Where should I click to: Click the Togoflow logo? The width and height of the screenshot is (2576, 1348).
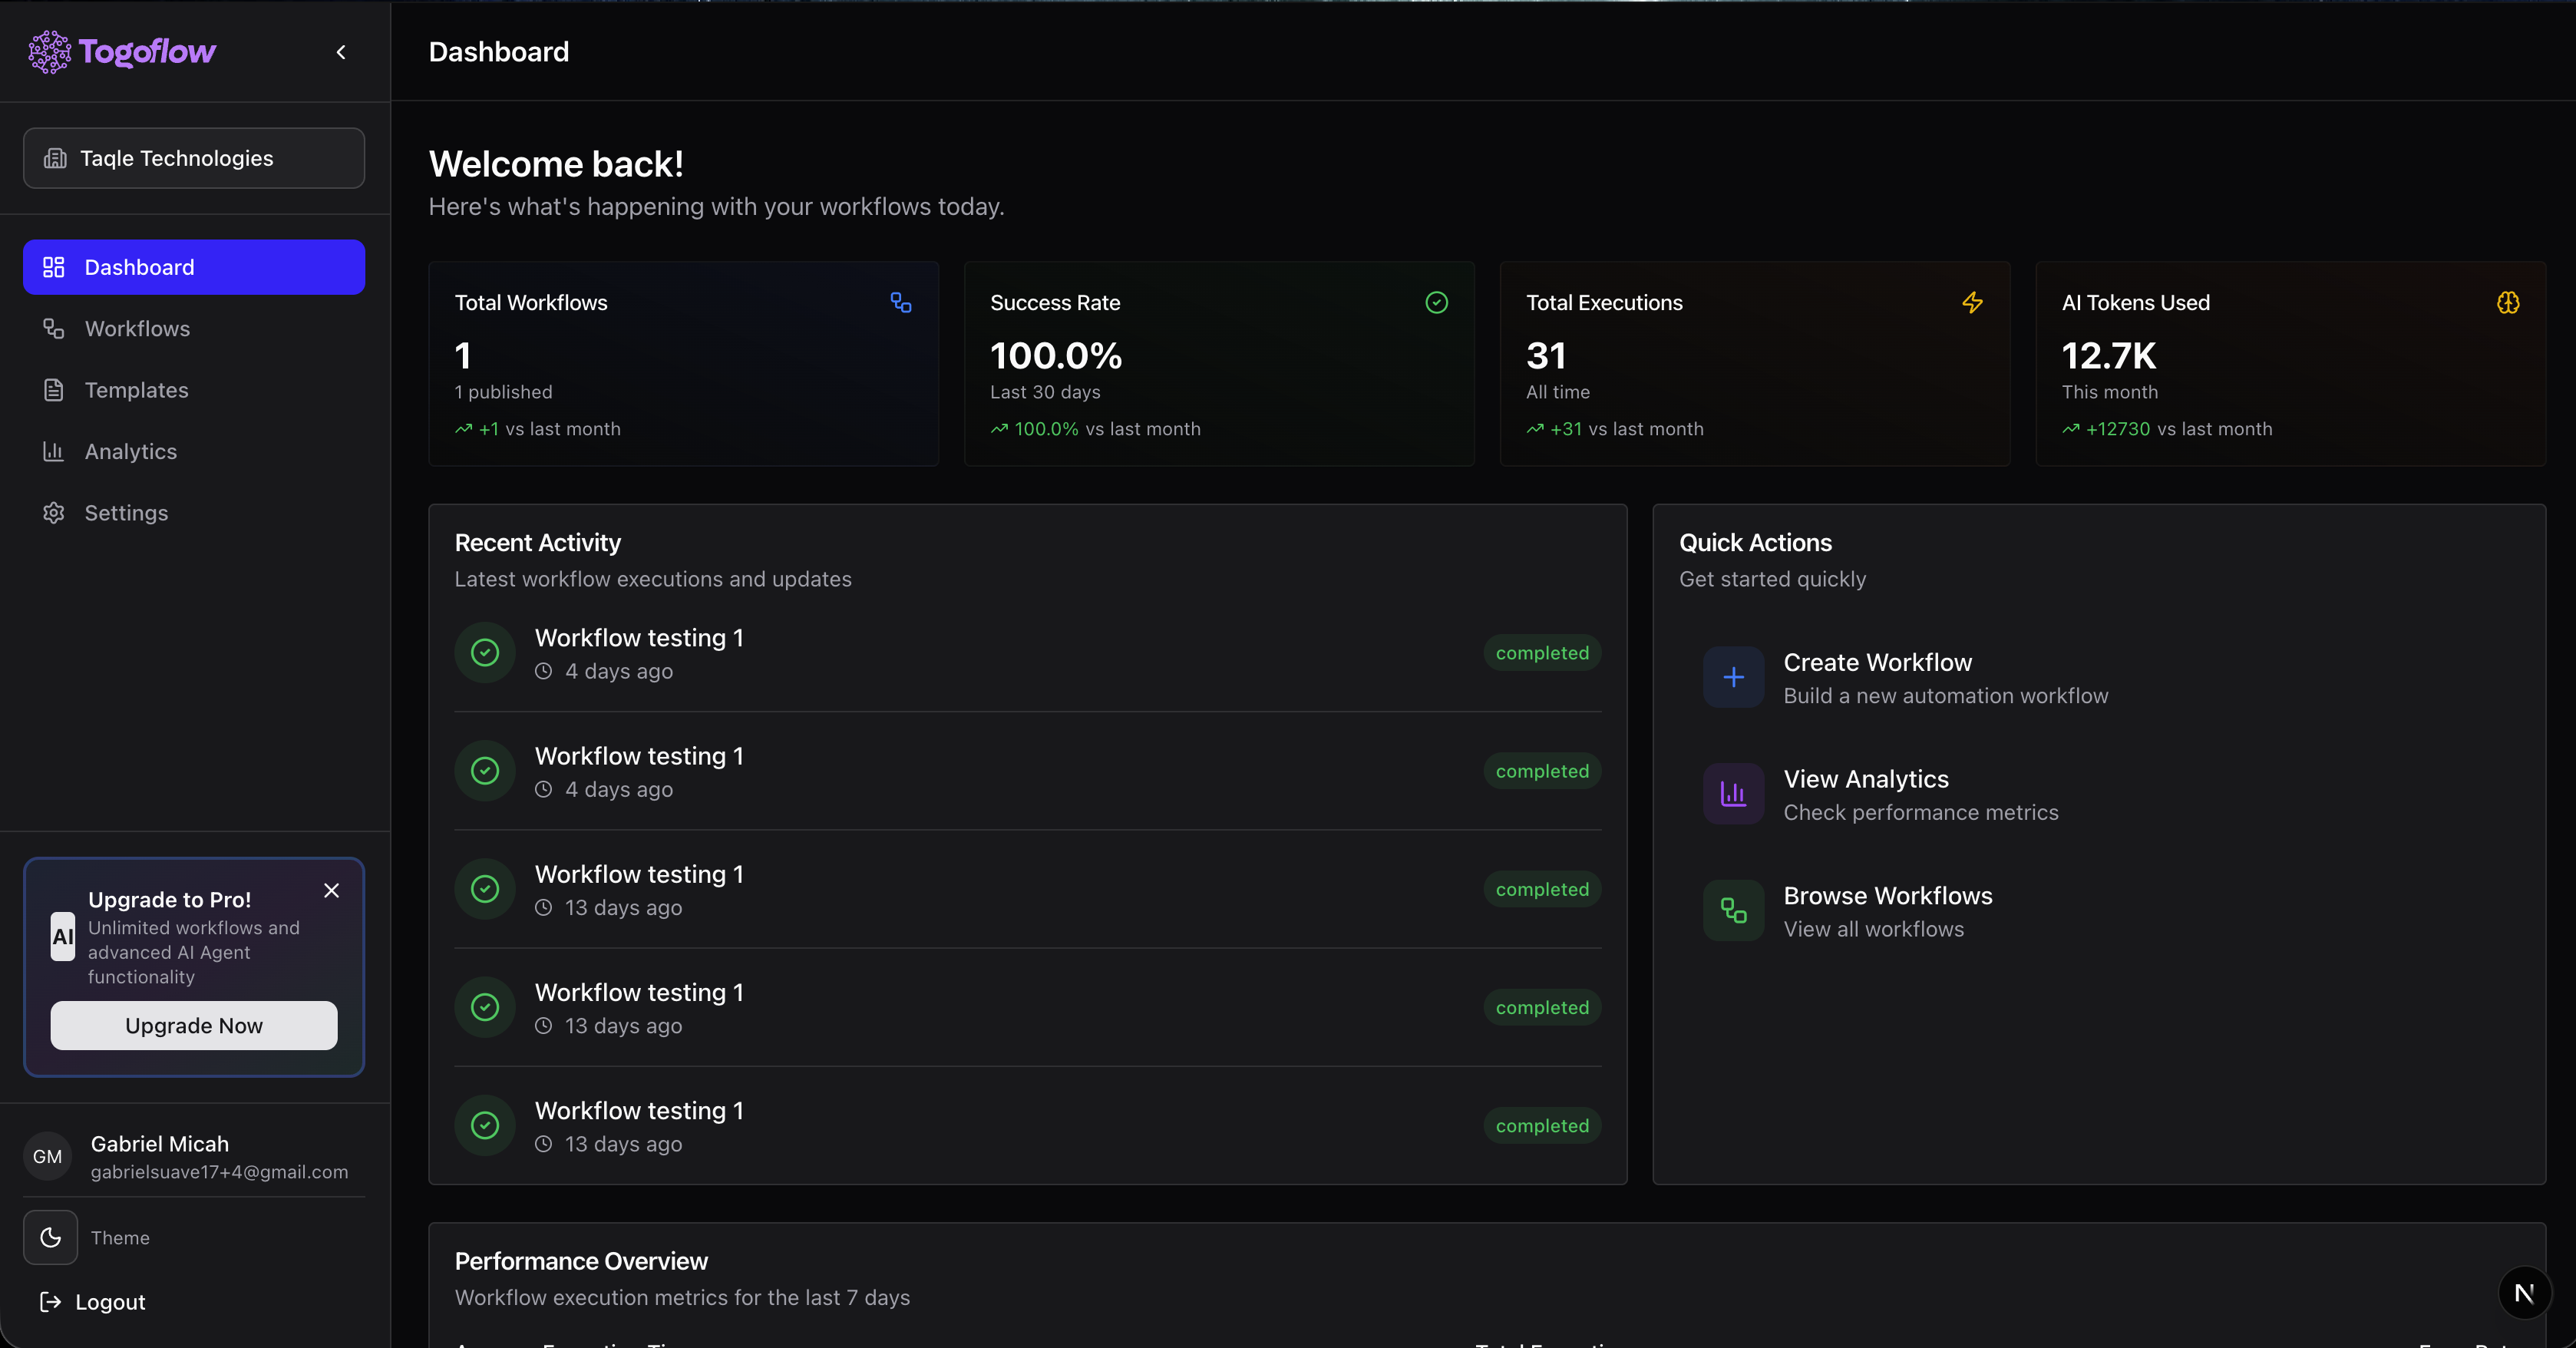click(x=120, y=52)
